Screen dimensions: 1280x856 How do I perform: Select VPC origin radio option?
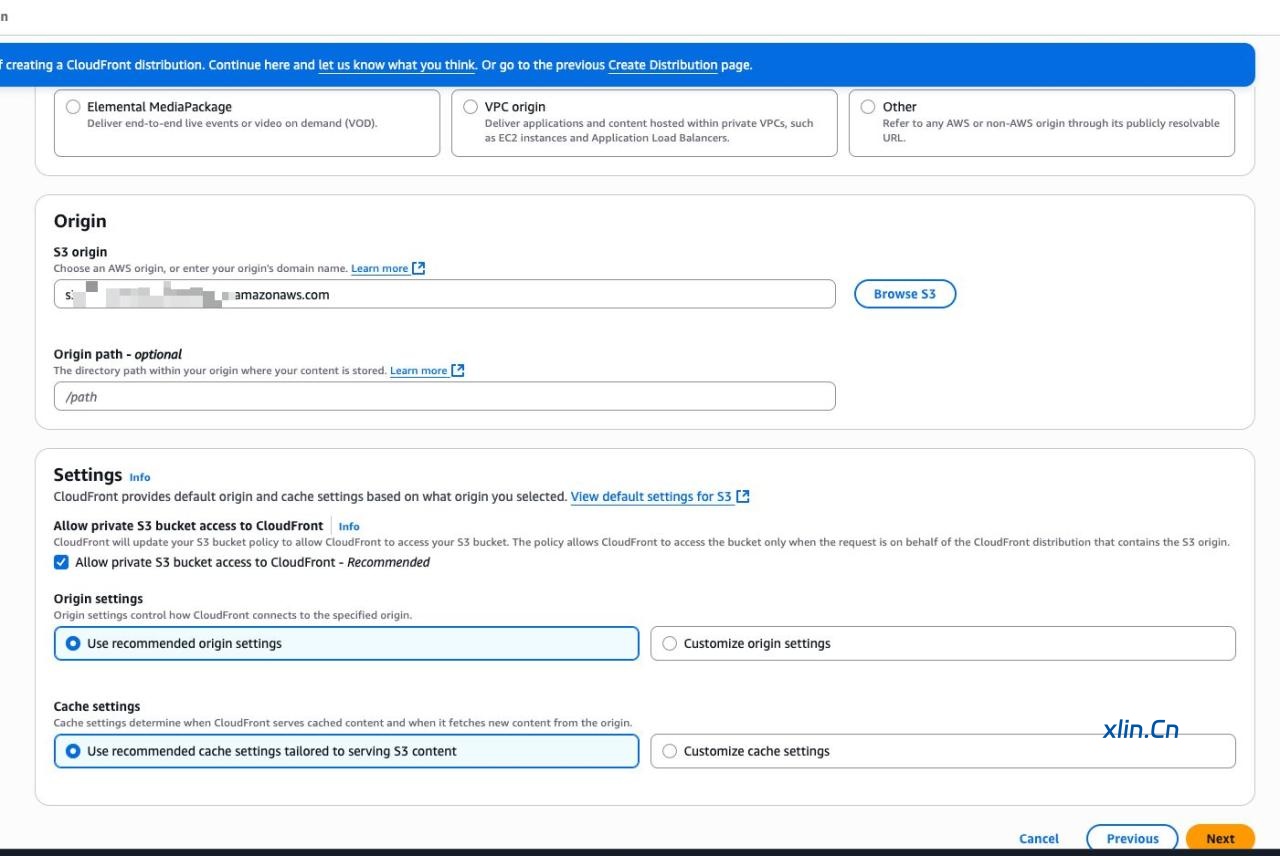pyautogui.click(x=471, y=107)
